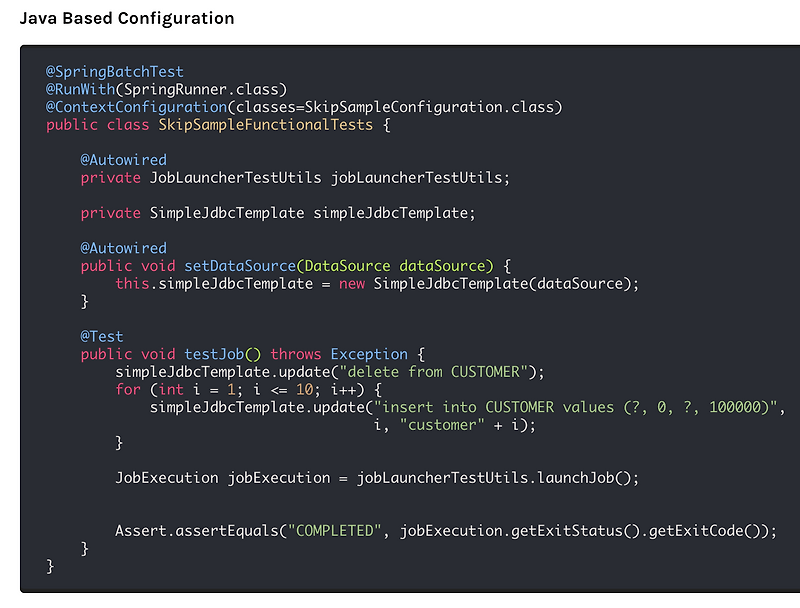
Task: Click the testJob() method name
Action: point(222,354)
